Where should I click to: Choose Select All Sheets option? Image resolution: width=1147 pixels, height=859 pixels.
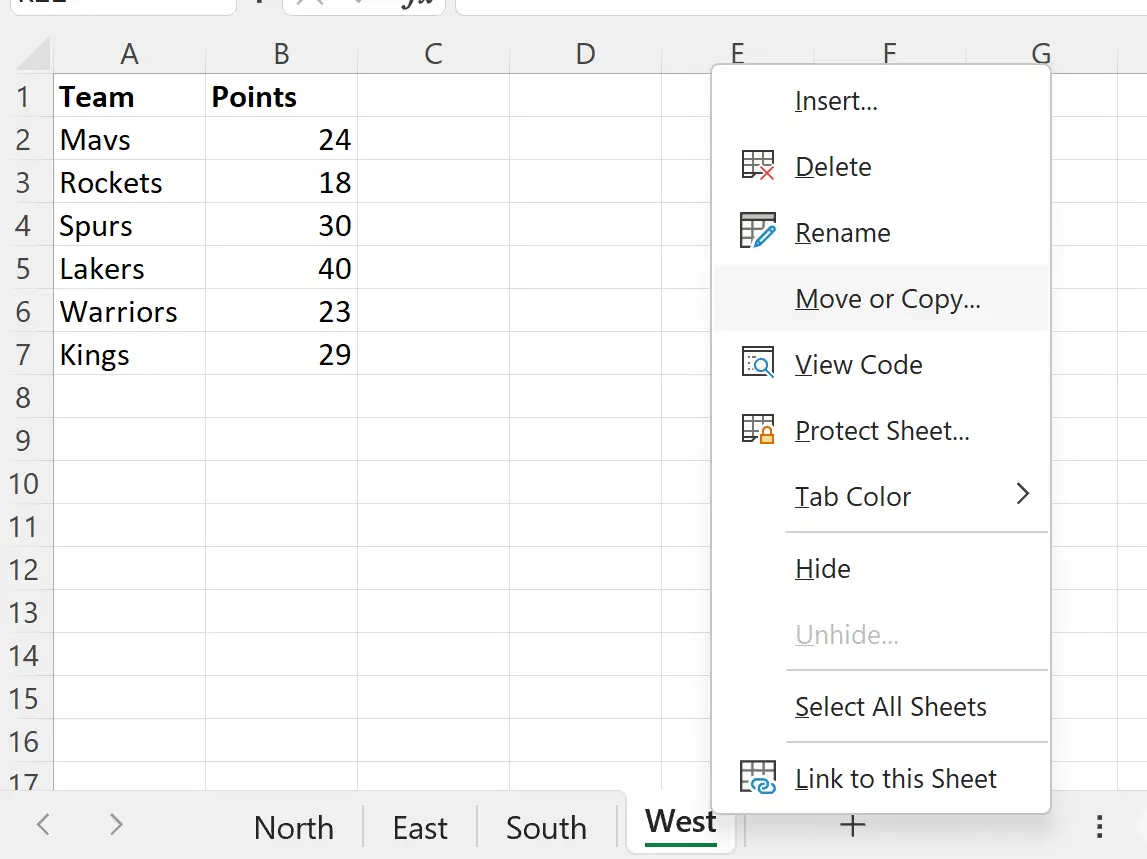[x=890, y=707]
